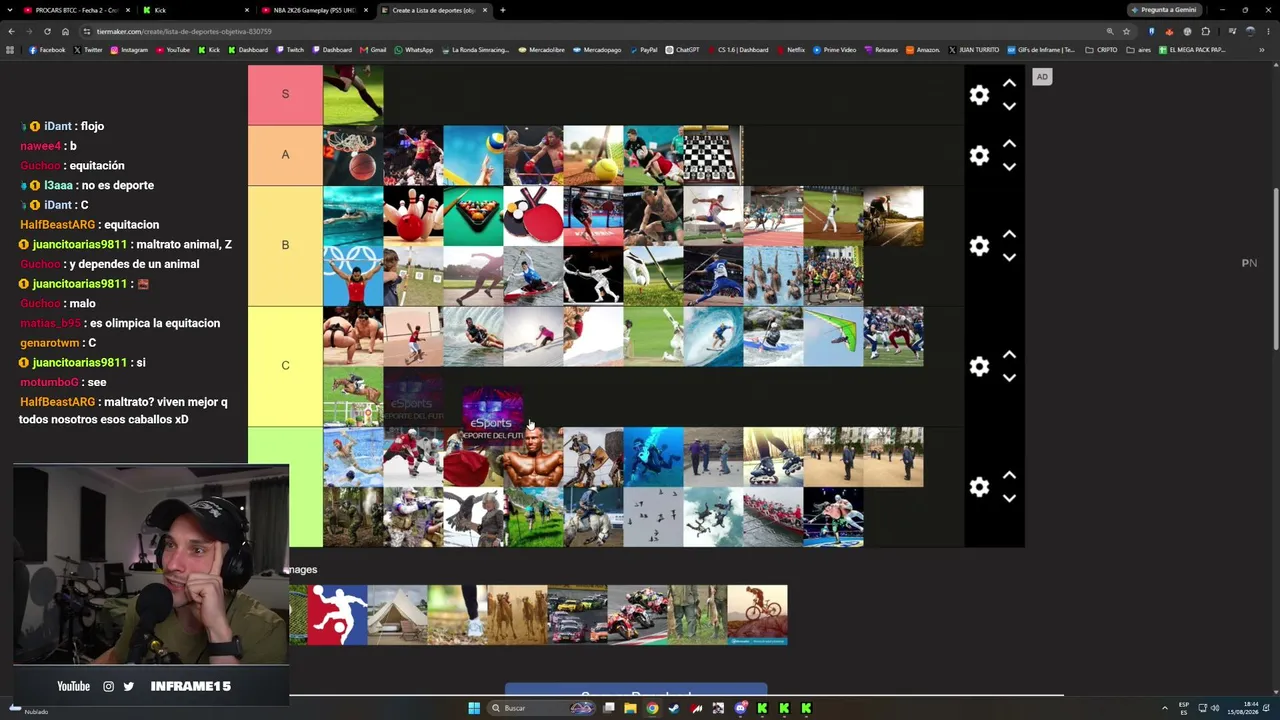Viewport: 1280px width, 720px height.
Task: Open Task View from the taskbar
Action: click(608, 708)
